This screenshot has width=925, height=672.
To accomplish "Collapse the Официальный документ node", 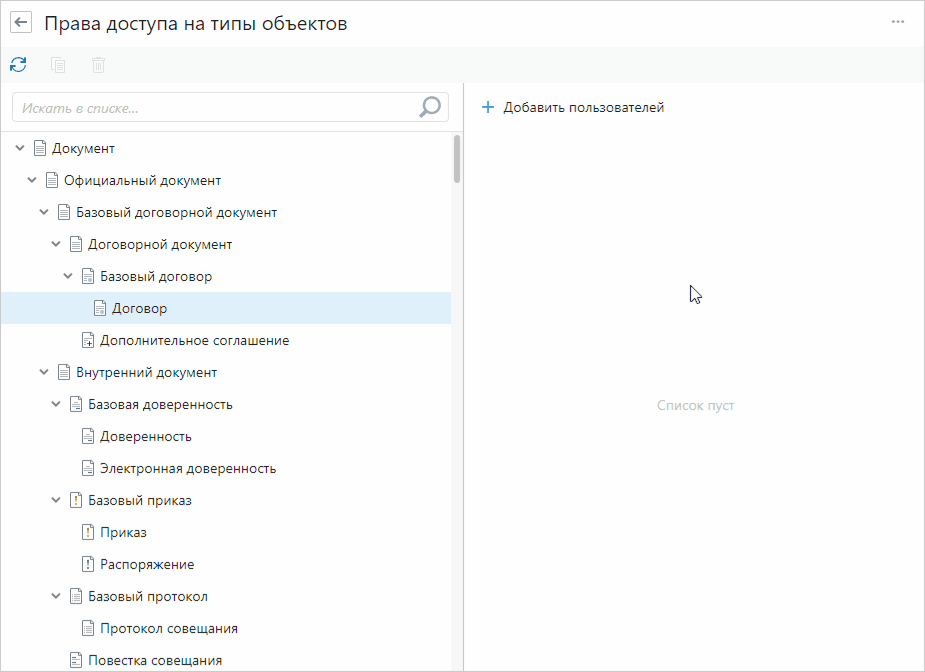I will tap(32, 180).
